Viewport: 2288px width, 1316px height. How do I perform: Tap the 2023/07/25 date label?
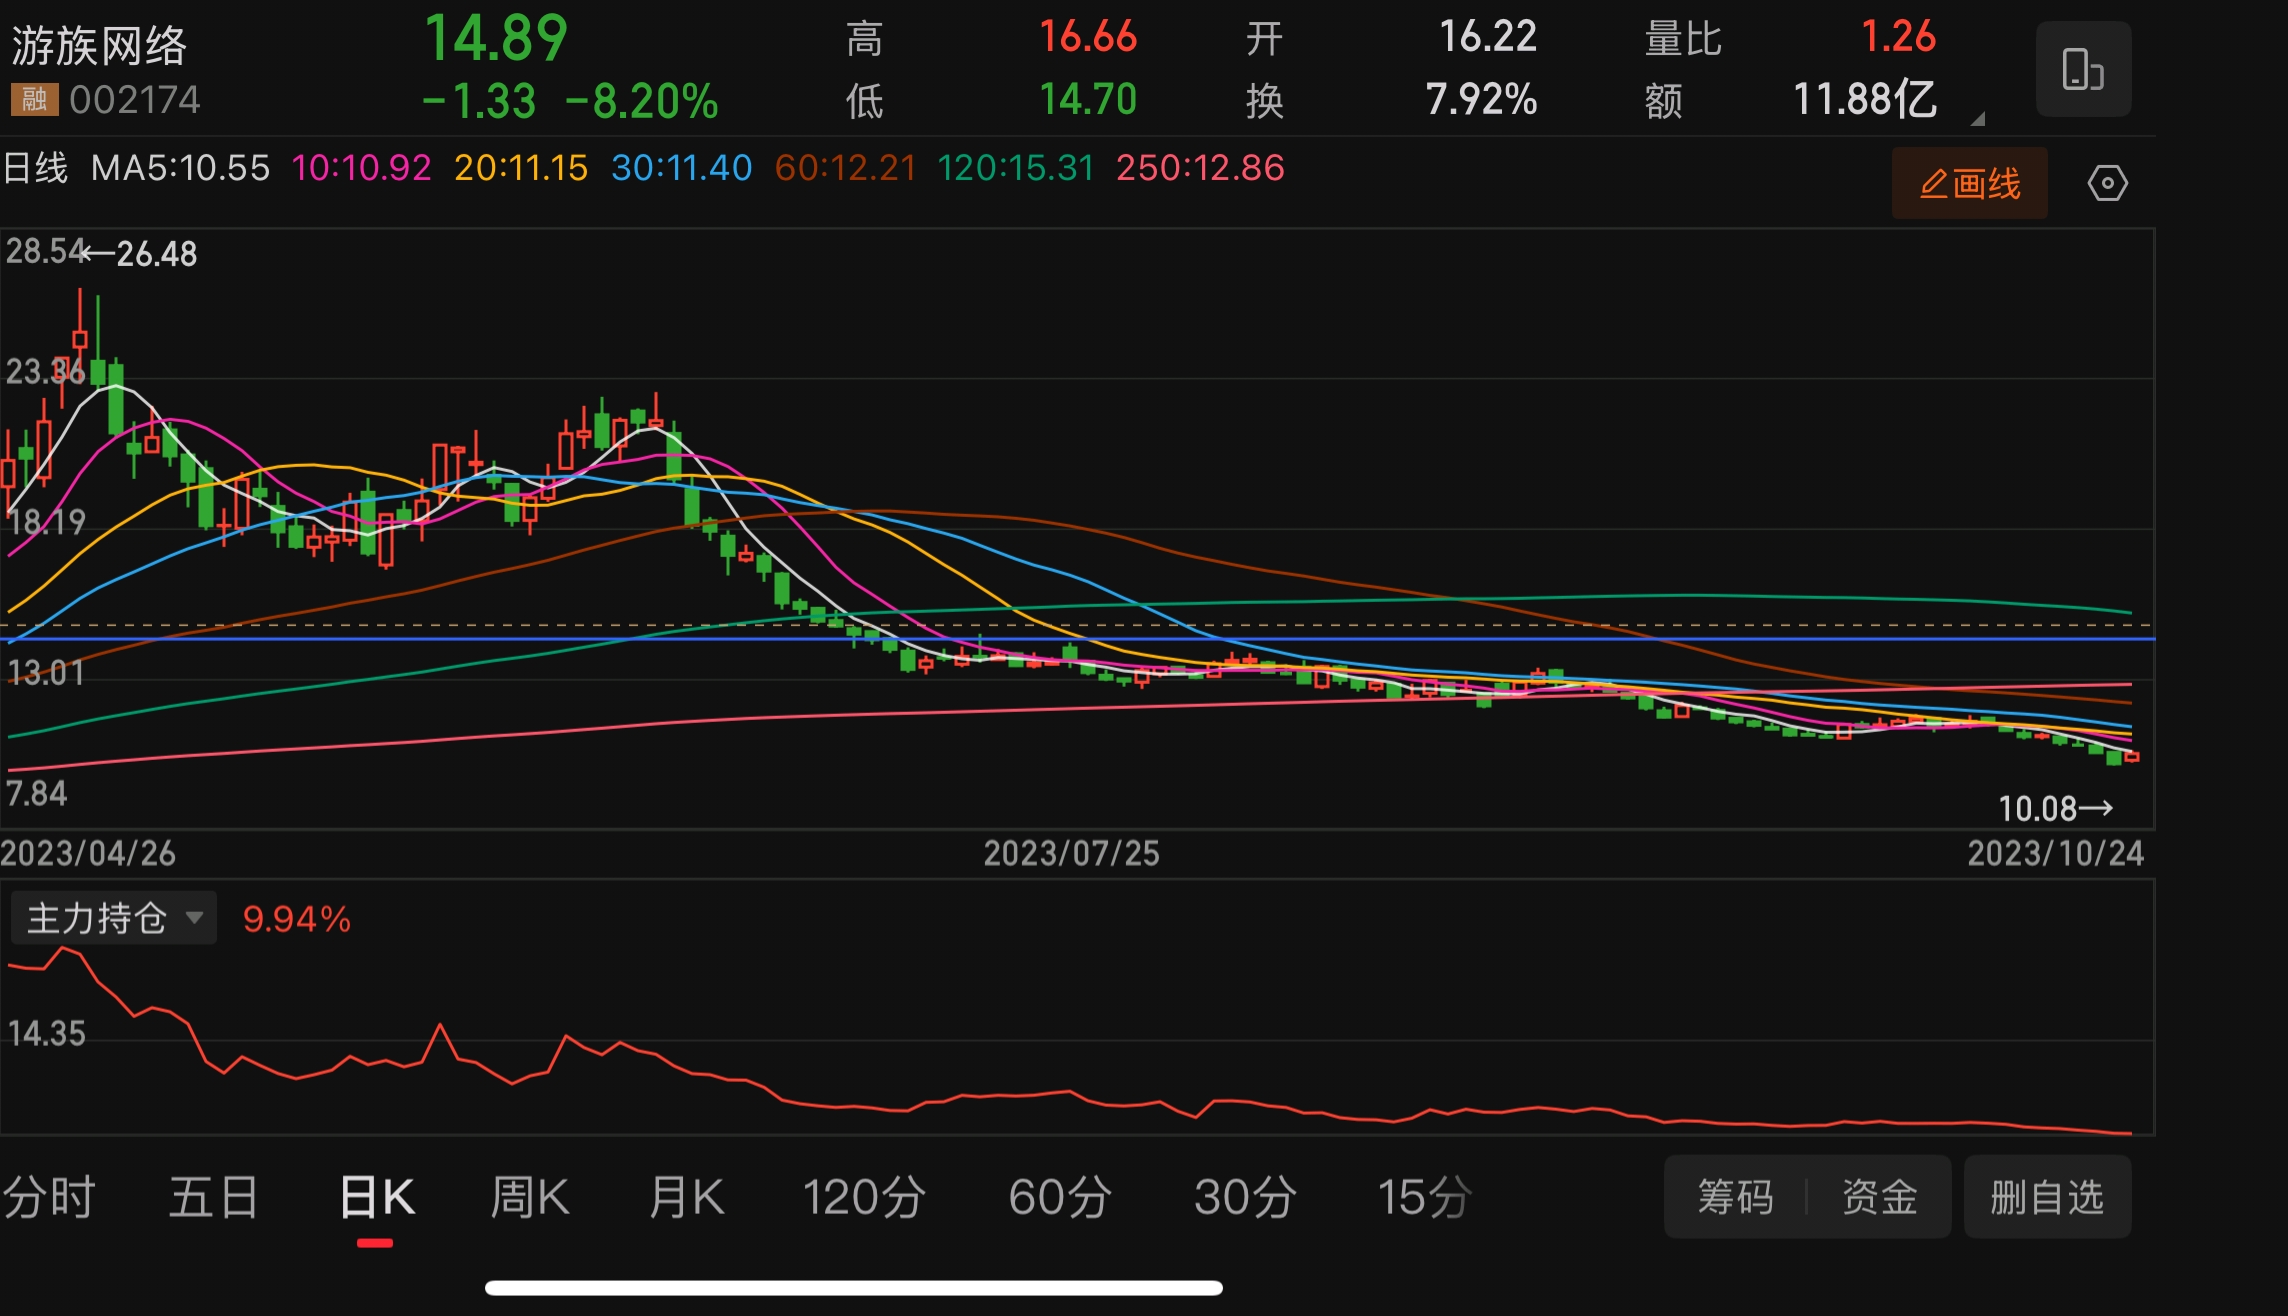coord(1071,853)
